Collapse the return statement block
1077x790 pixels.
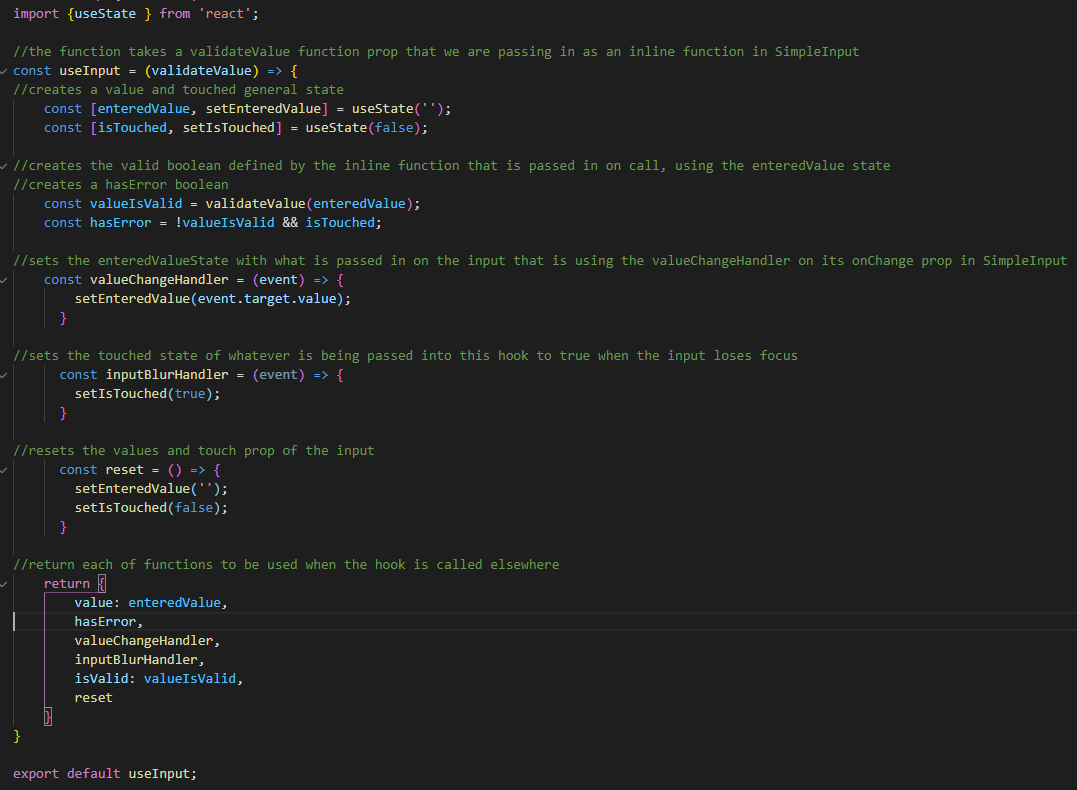5,583
